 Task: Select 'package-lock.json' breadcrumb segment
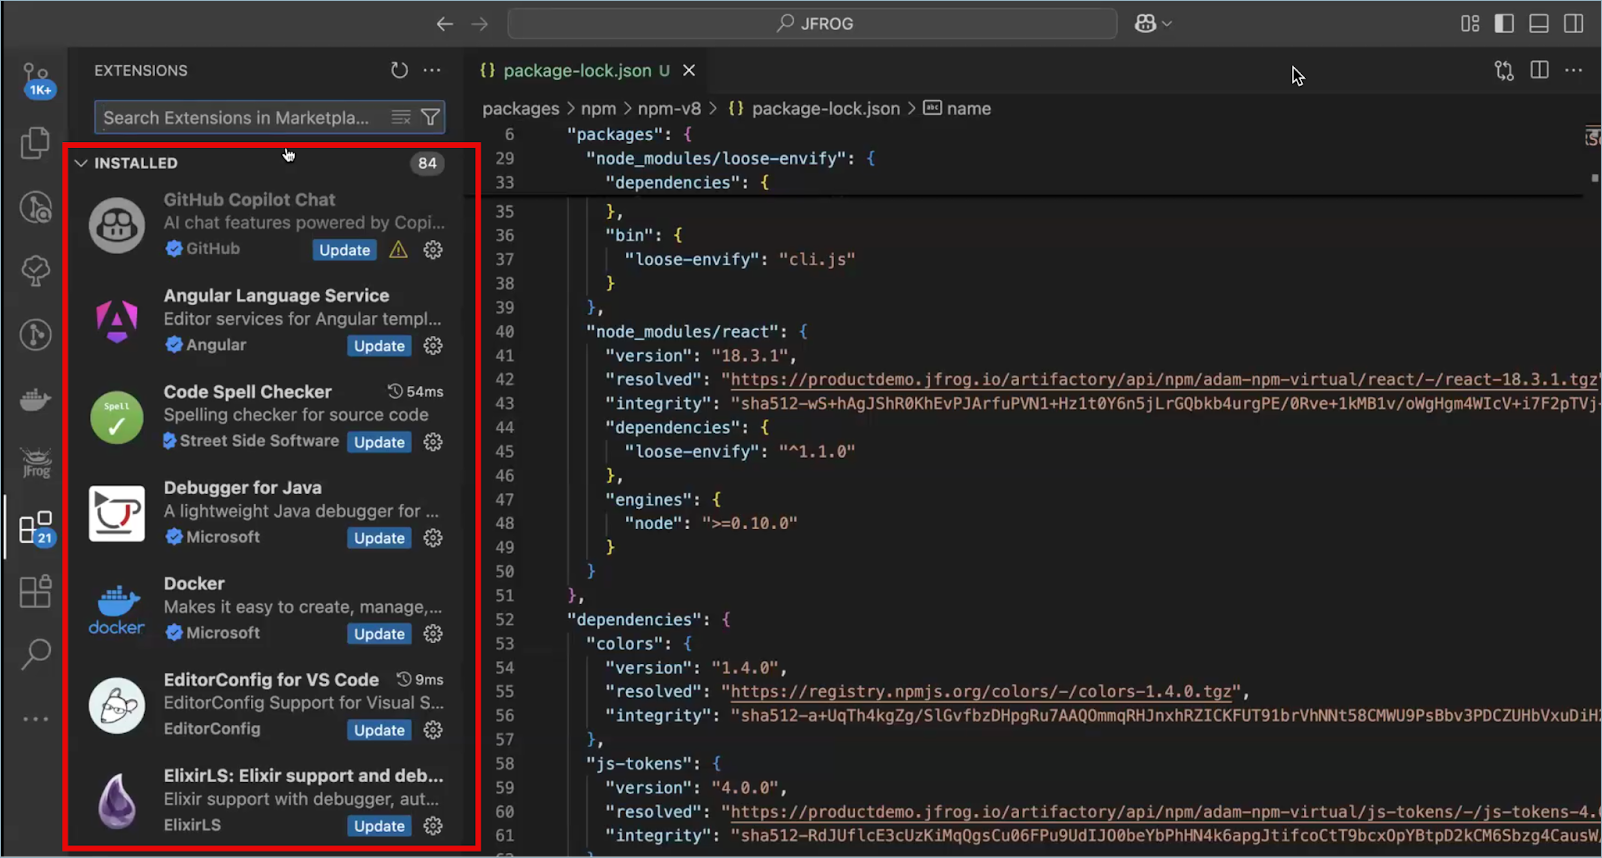click(x=814, y=108)
